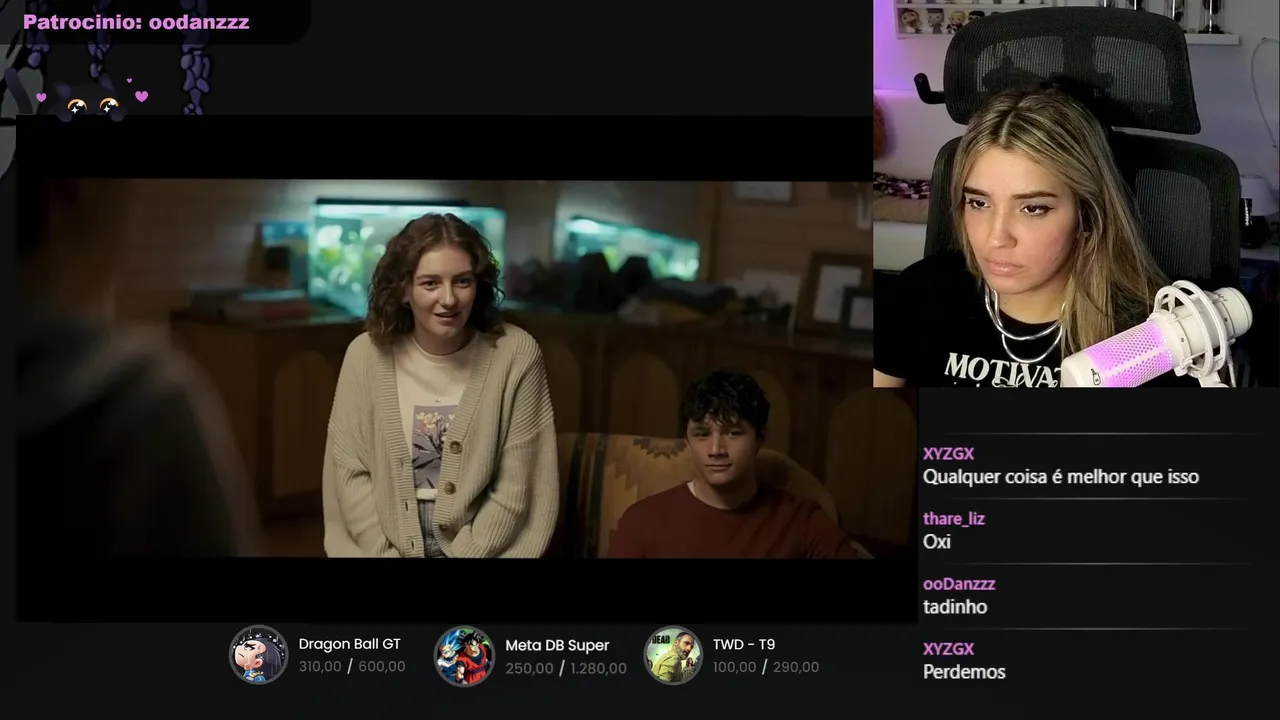Click the XYZGX username above 'Qualquer coisa'
This screenshot has height=720, width=1280.
948,454
